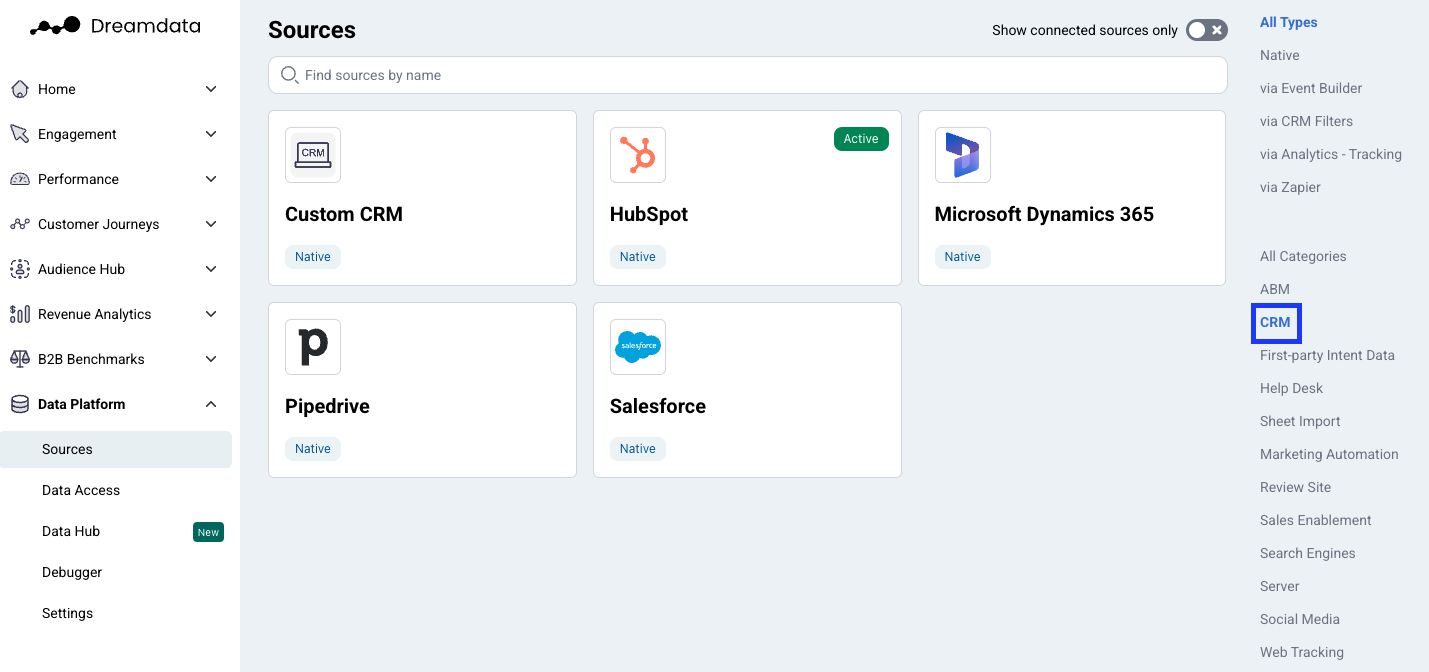Click the Pipedrive logo icon
Screen dimensions: 1429x672
point(313,347)
